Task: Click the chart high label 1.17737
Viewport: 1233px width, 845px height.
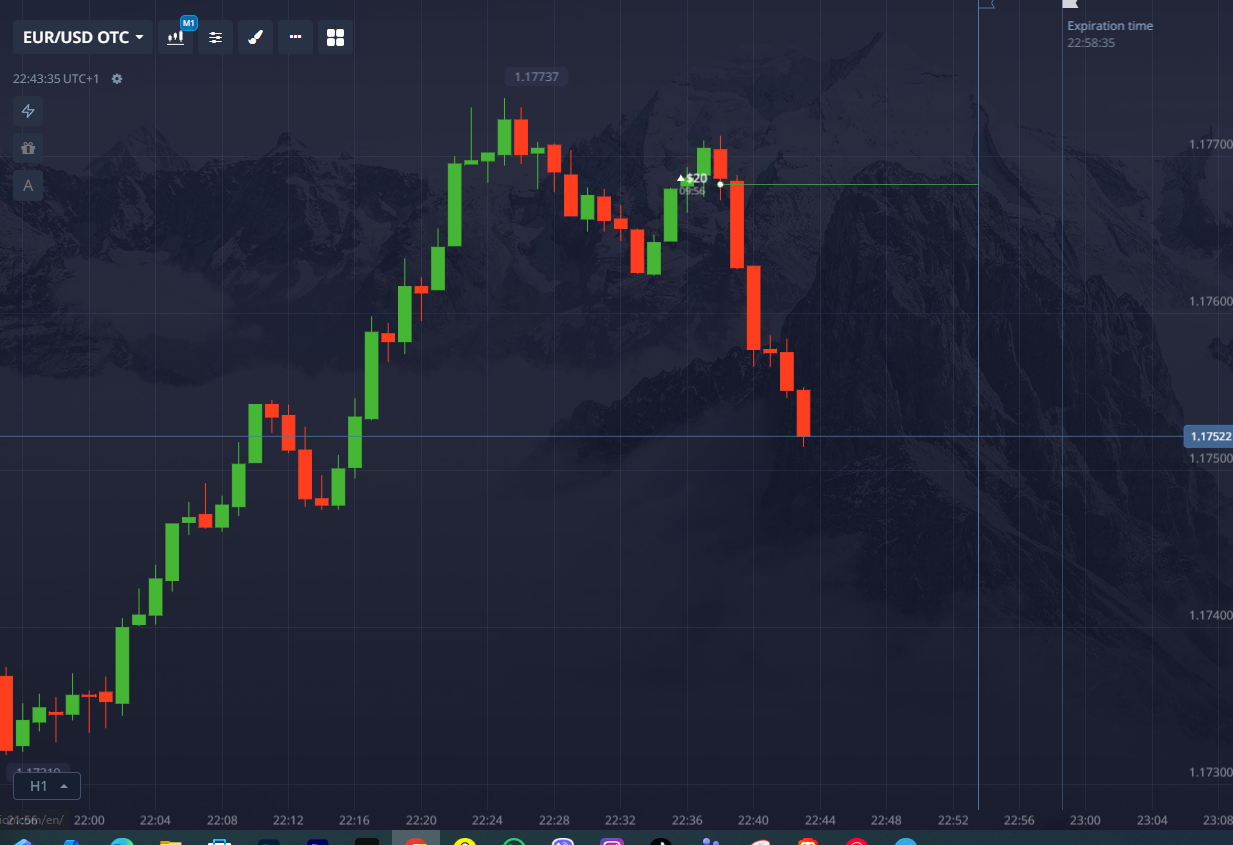Action: 536,76
